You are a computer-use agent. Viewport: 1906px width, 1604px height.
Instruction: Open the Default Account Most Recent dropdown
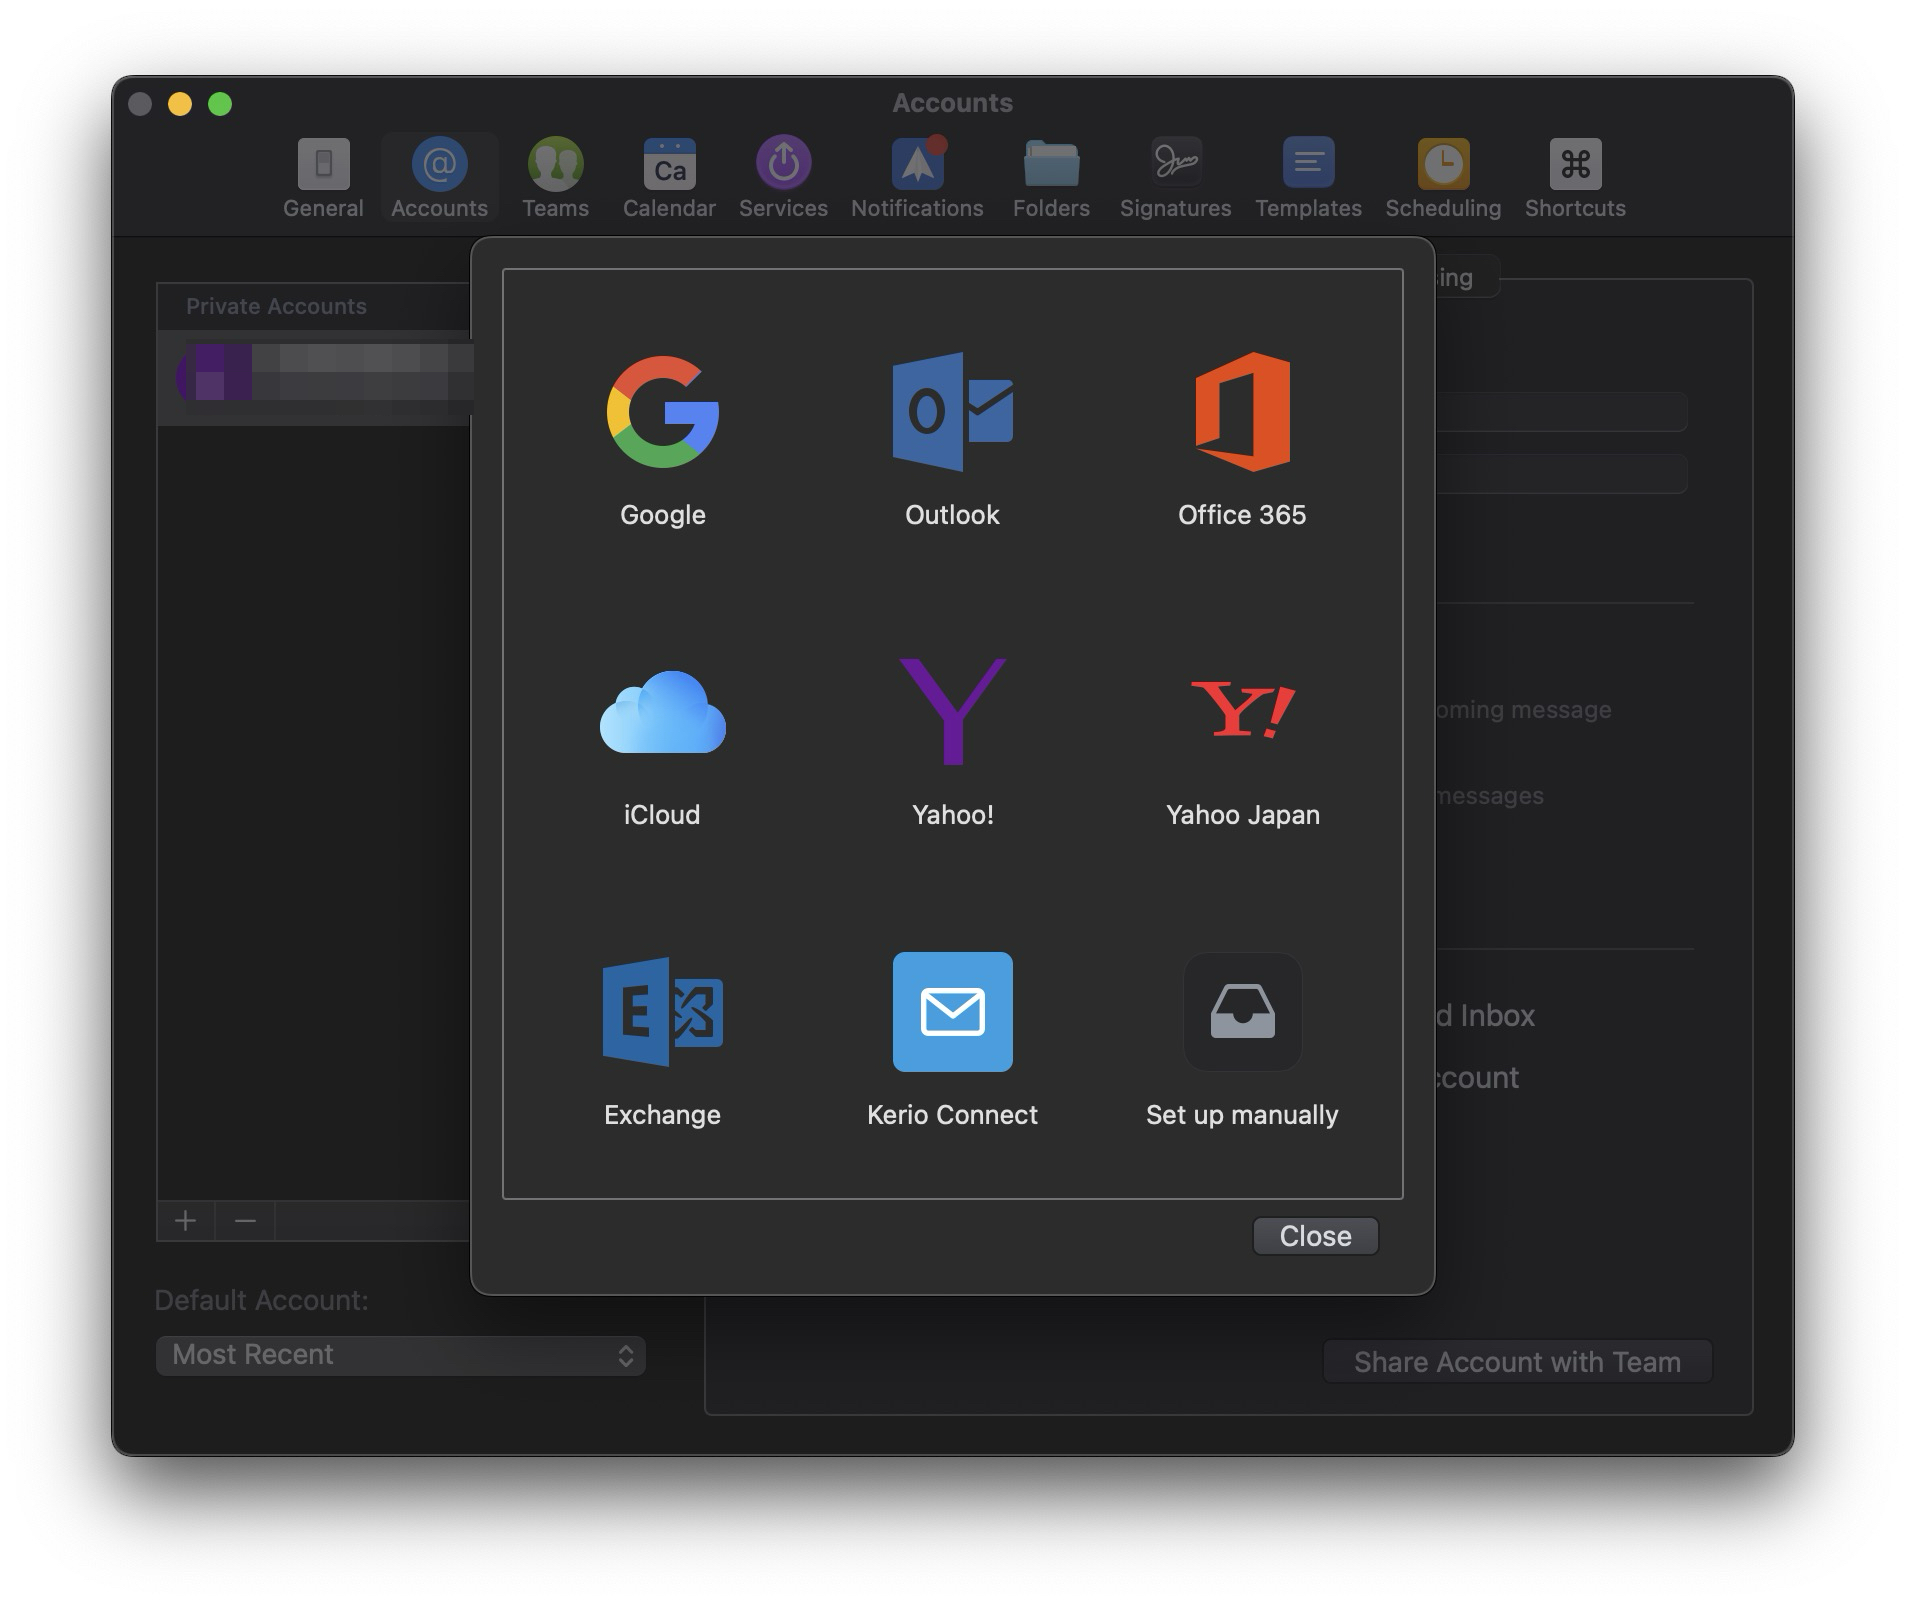pos(400,1355)
